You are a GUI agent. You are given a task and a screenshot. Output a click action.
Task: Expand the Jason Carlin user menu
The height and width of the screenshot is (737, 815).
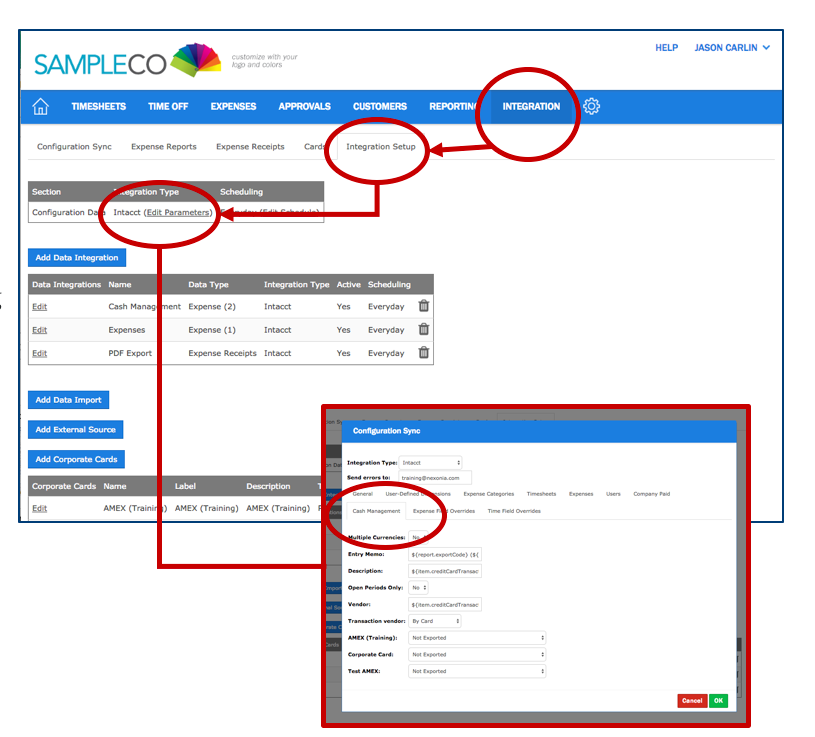point(732,48)
